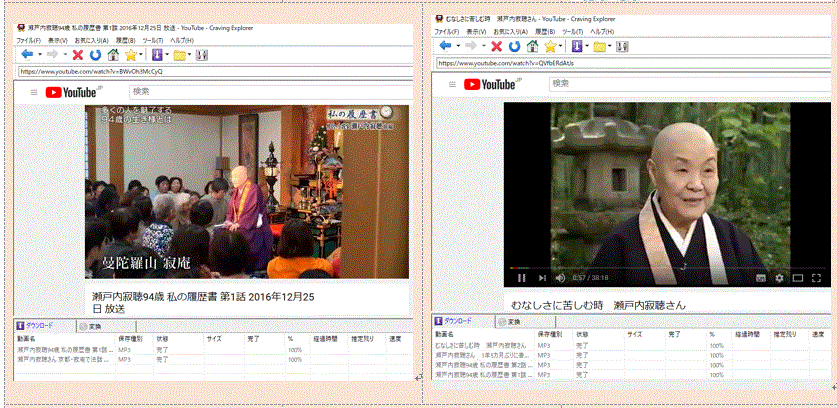Screen dimensions: 837x408
Task: Click the video frame in left window
Action: tap(247, 192)
